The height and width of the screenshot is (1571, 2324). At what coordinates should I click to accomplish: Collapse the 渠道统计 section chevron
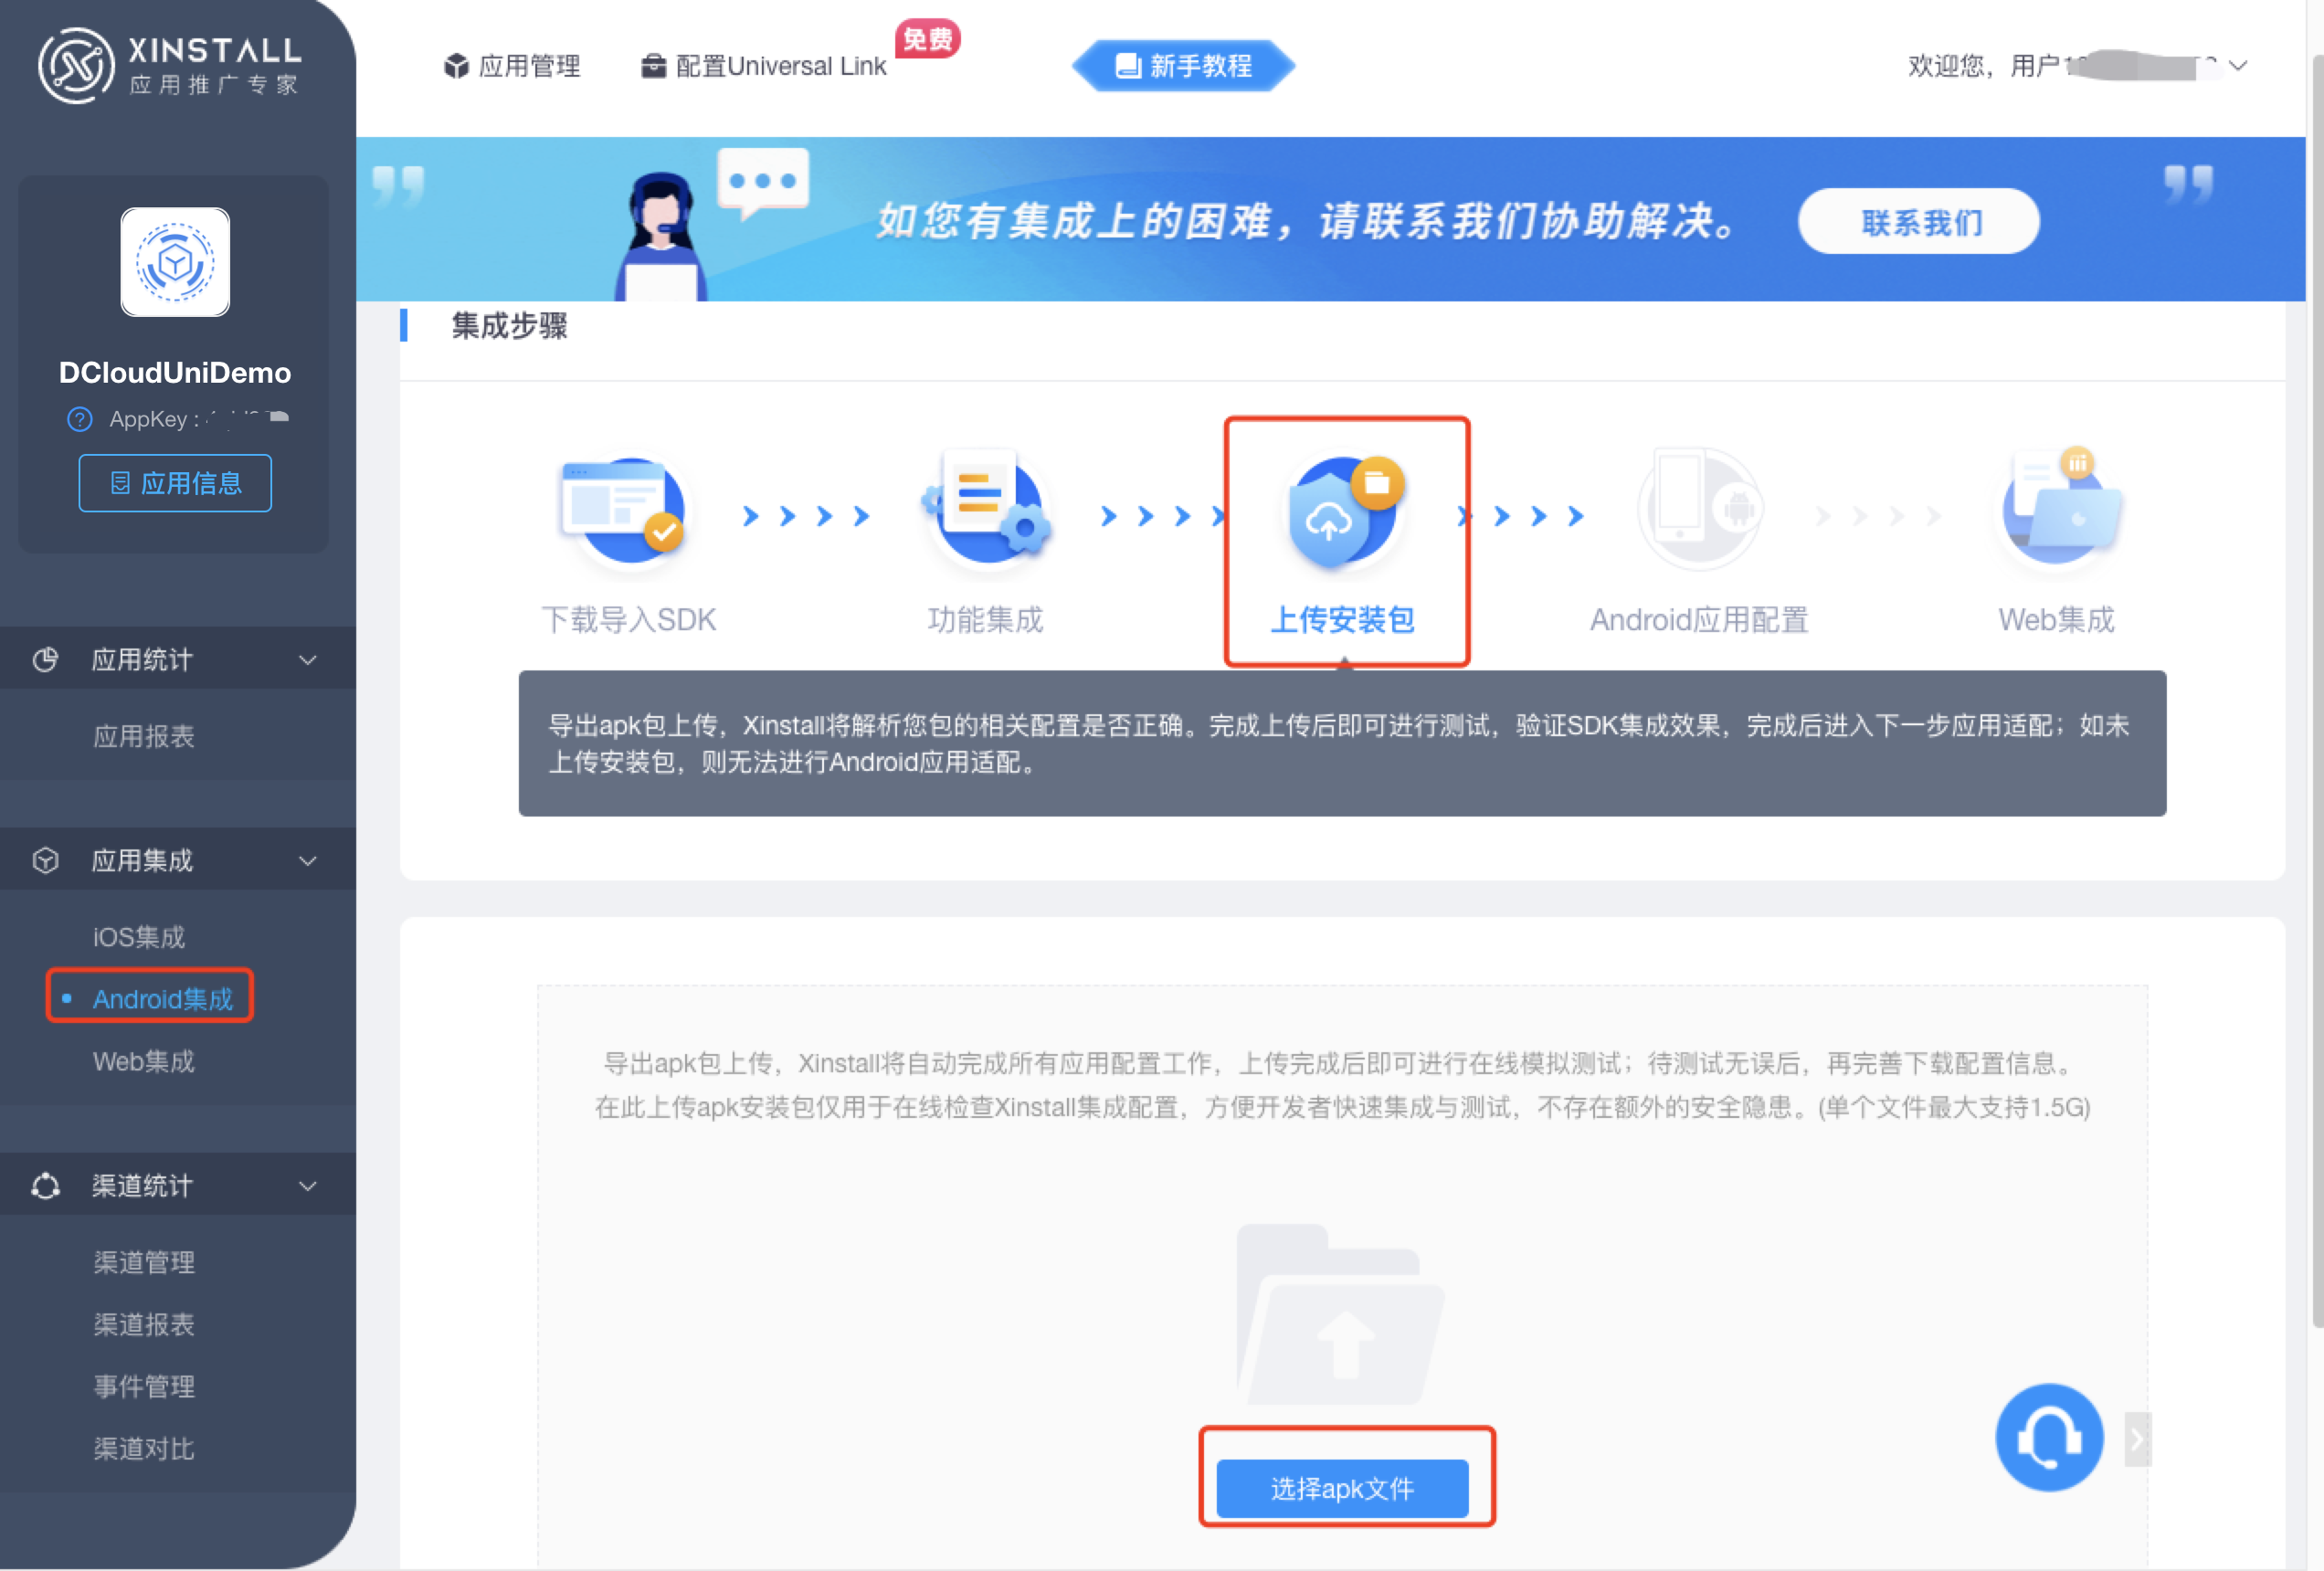308,1186
